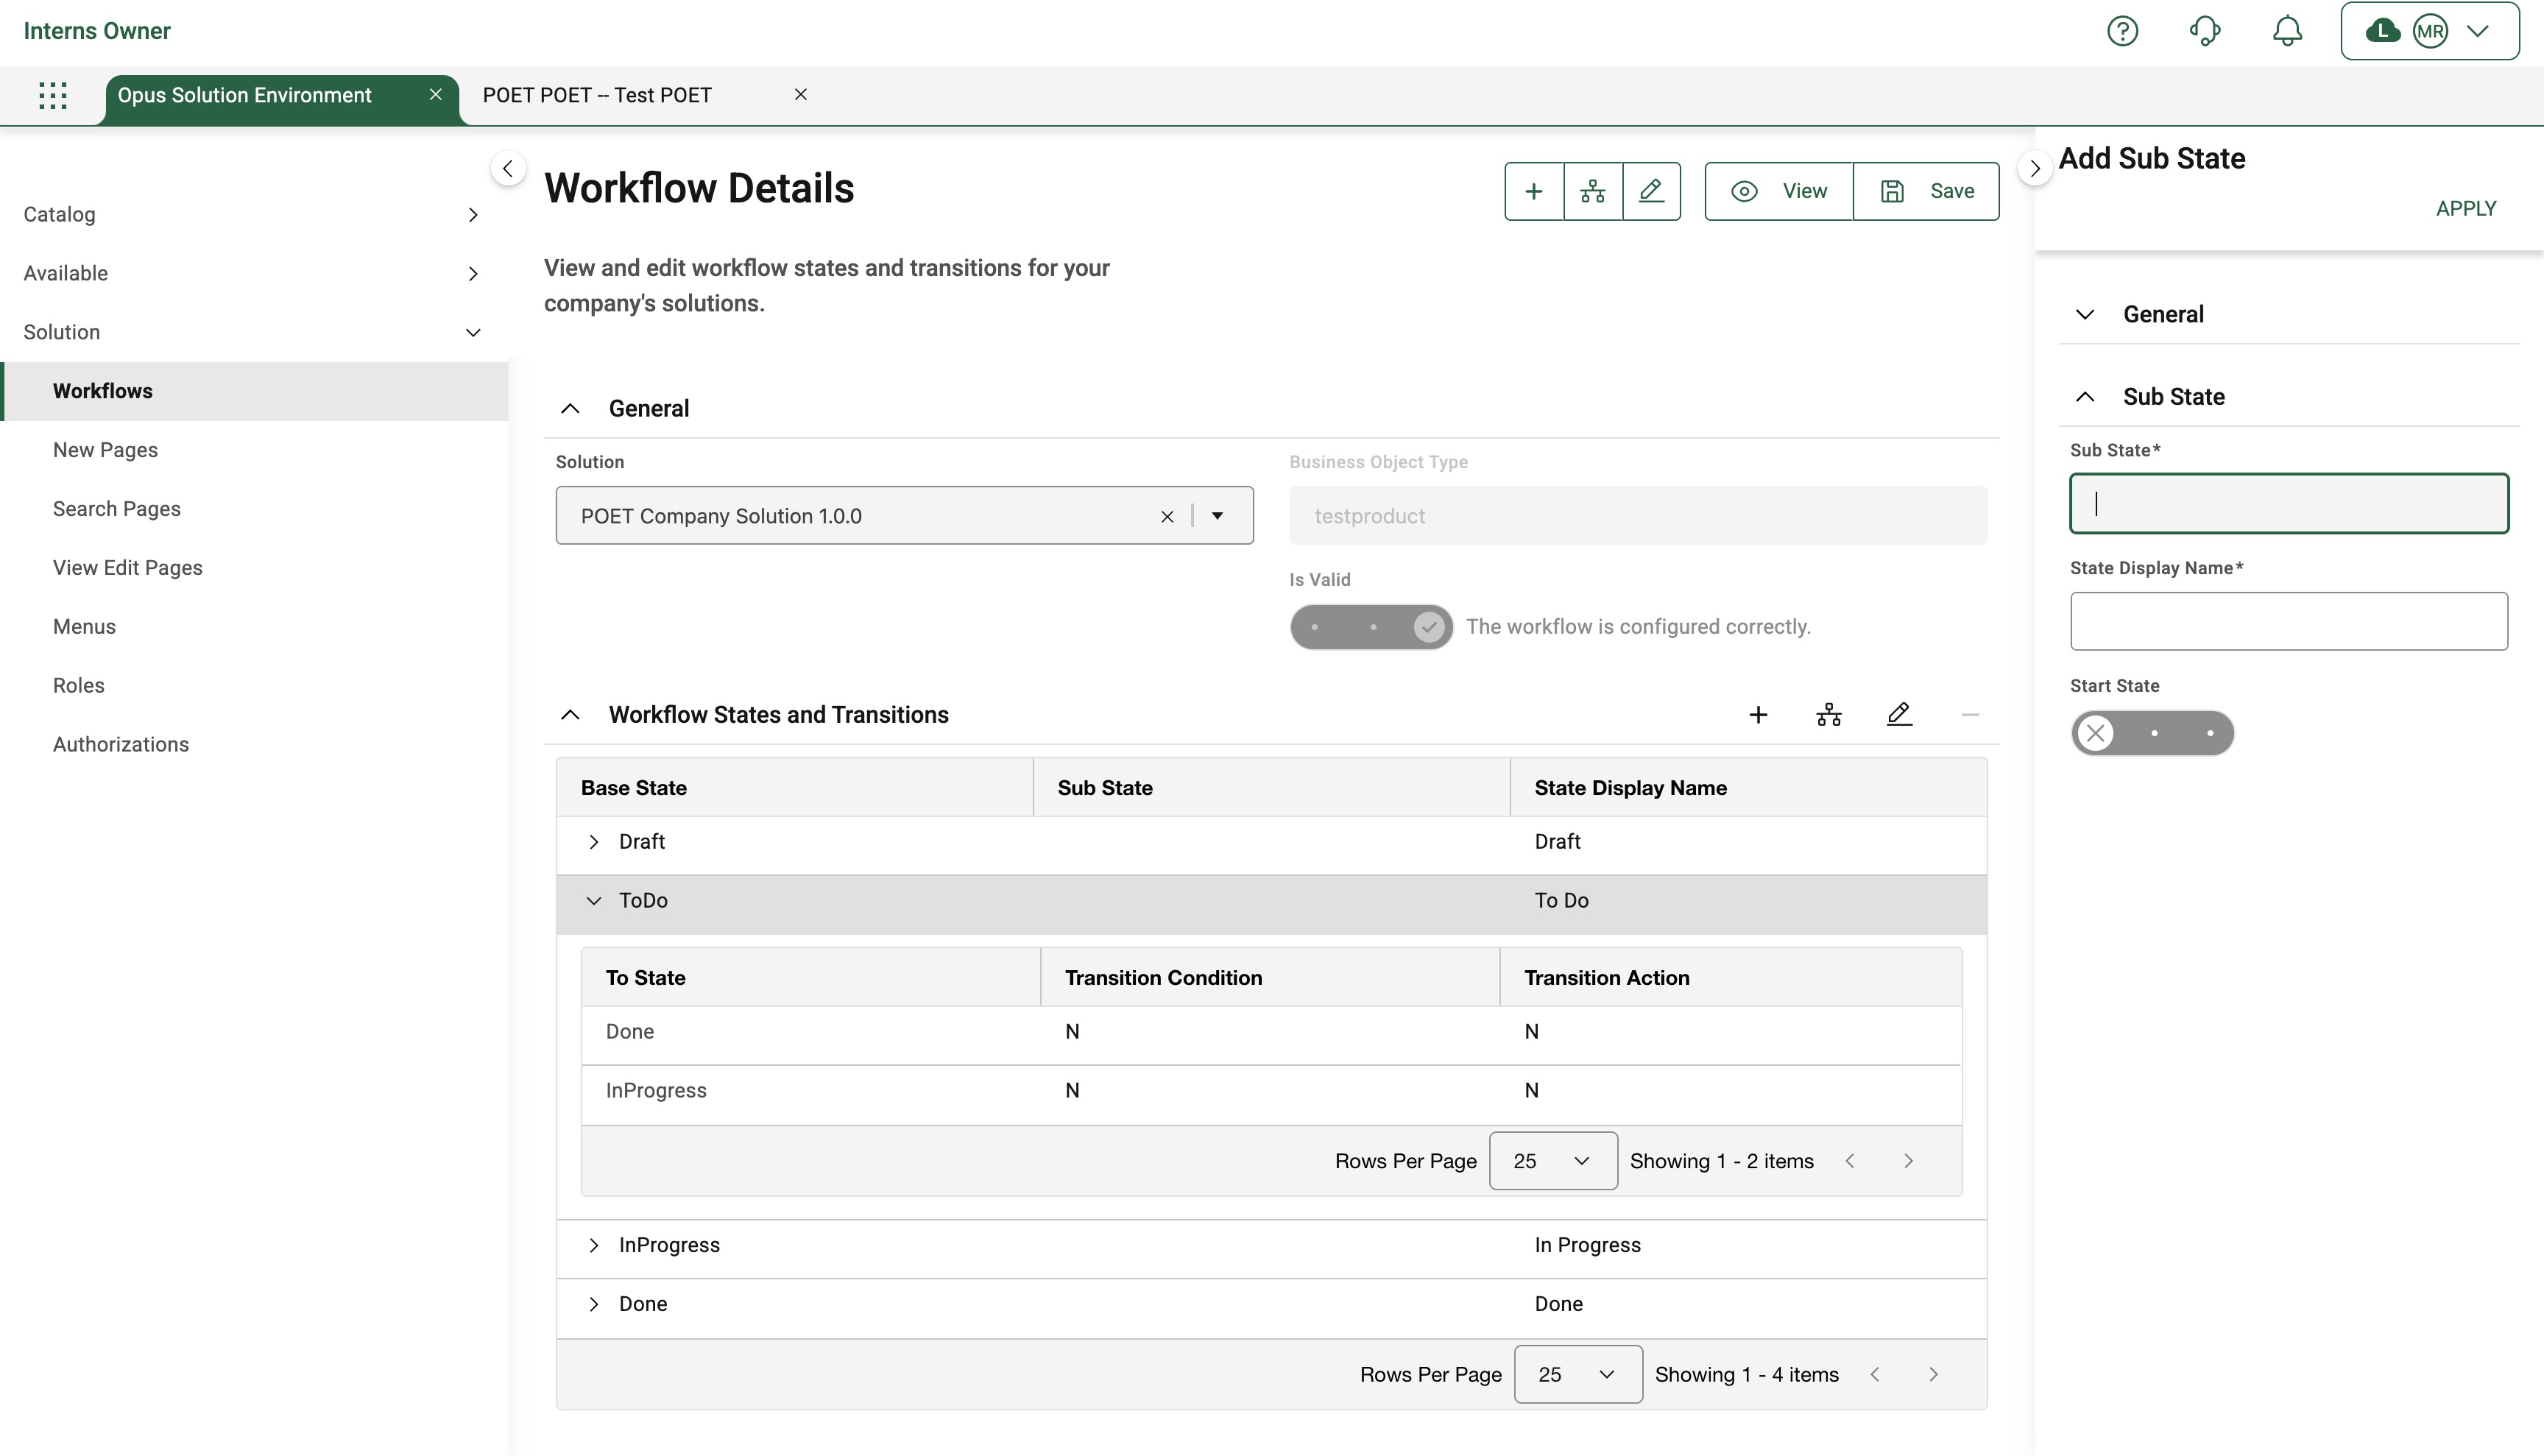Image resolution: width=2544 pixels, height=1456 pixels.
Task: Switch to Opus Solution Environment tab
Action: click(245, 95)
